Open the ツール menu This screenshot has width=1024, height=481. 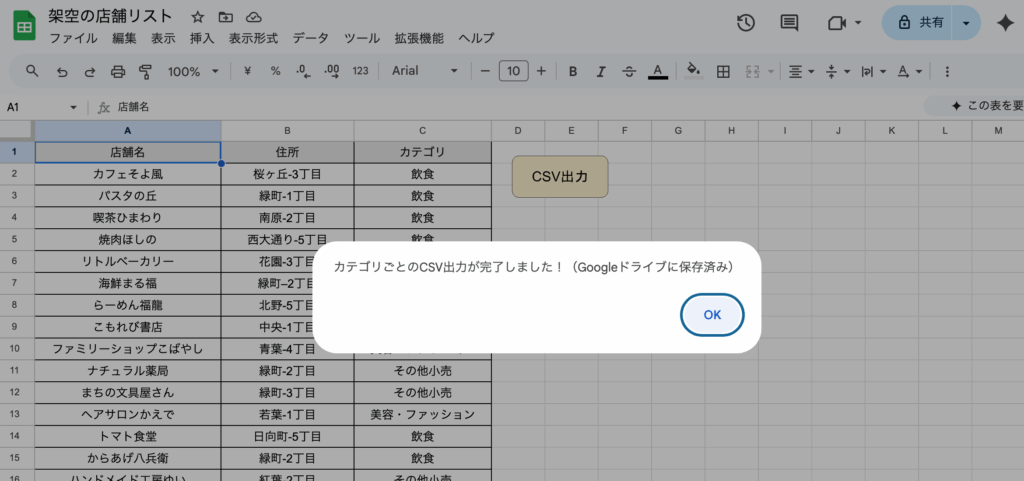[362, 38]
